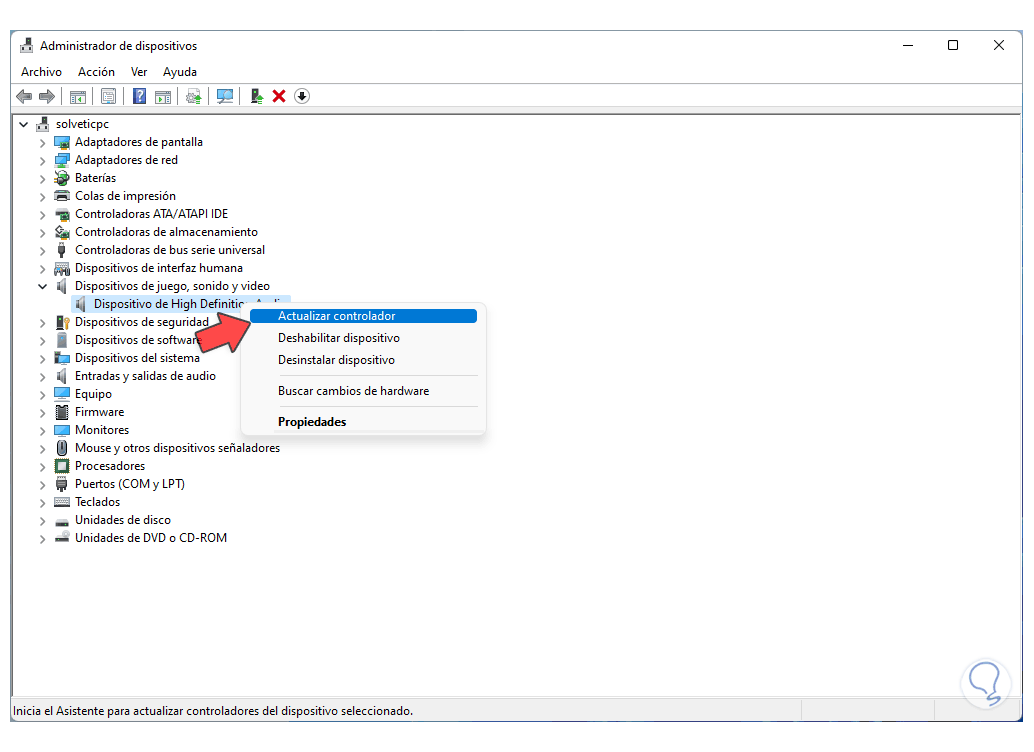Click the chip icon beside Firmware
1034x752 pixels.
(x=62, y=412)
